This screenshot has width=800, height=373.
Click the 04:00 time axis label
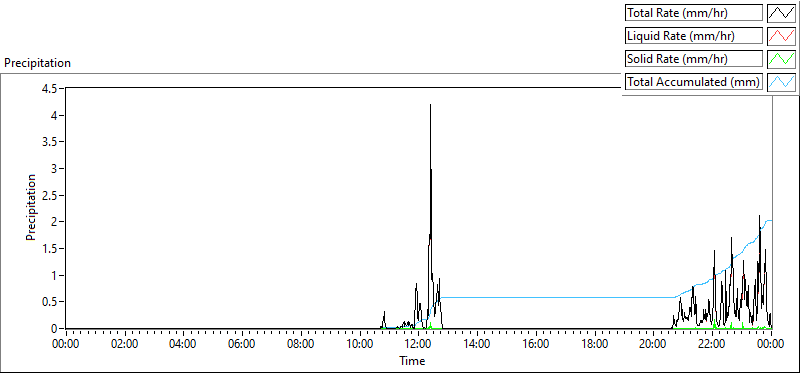point(183,344)
